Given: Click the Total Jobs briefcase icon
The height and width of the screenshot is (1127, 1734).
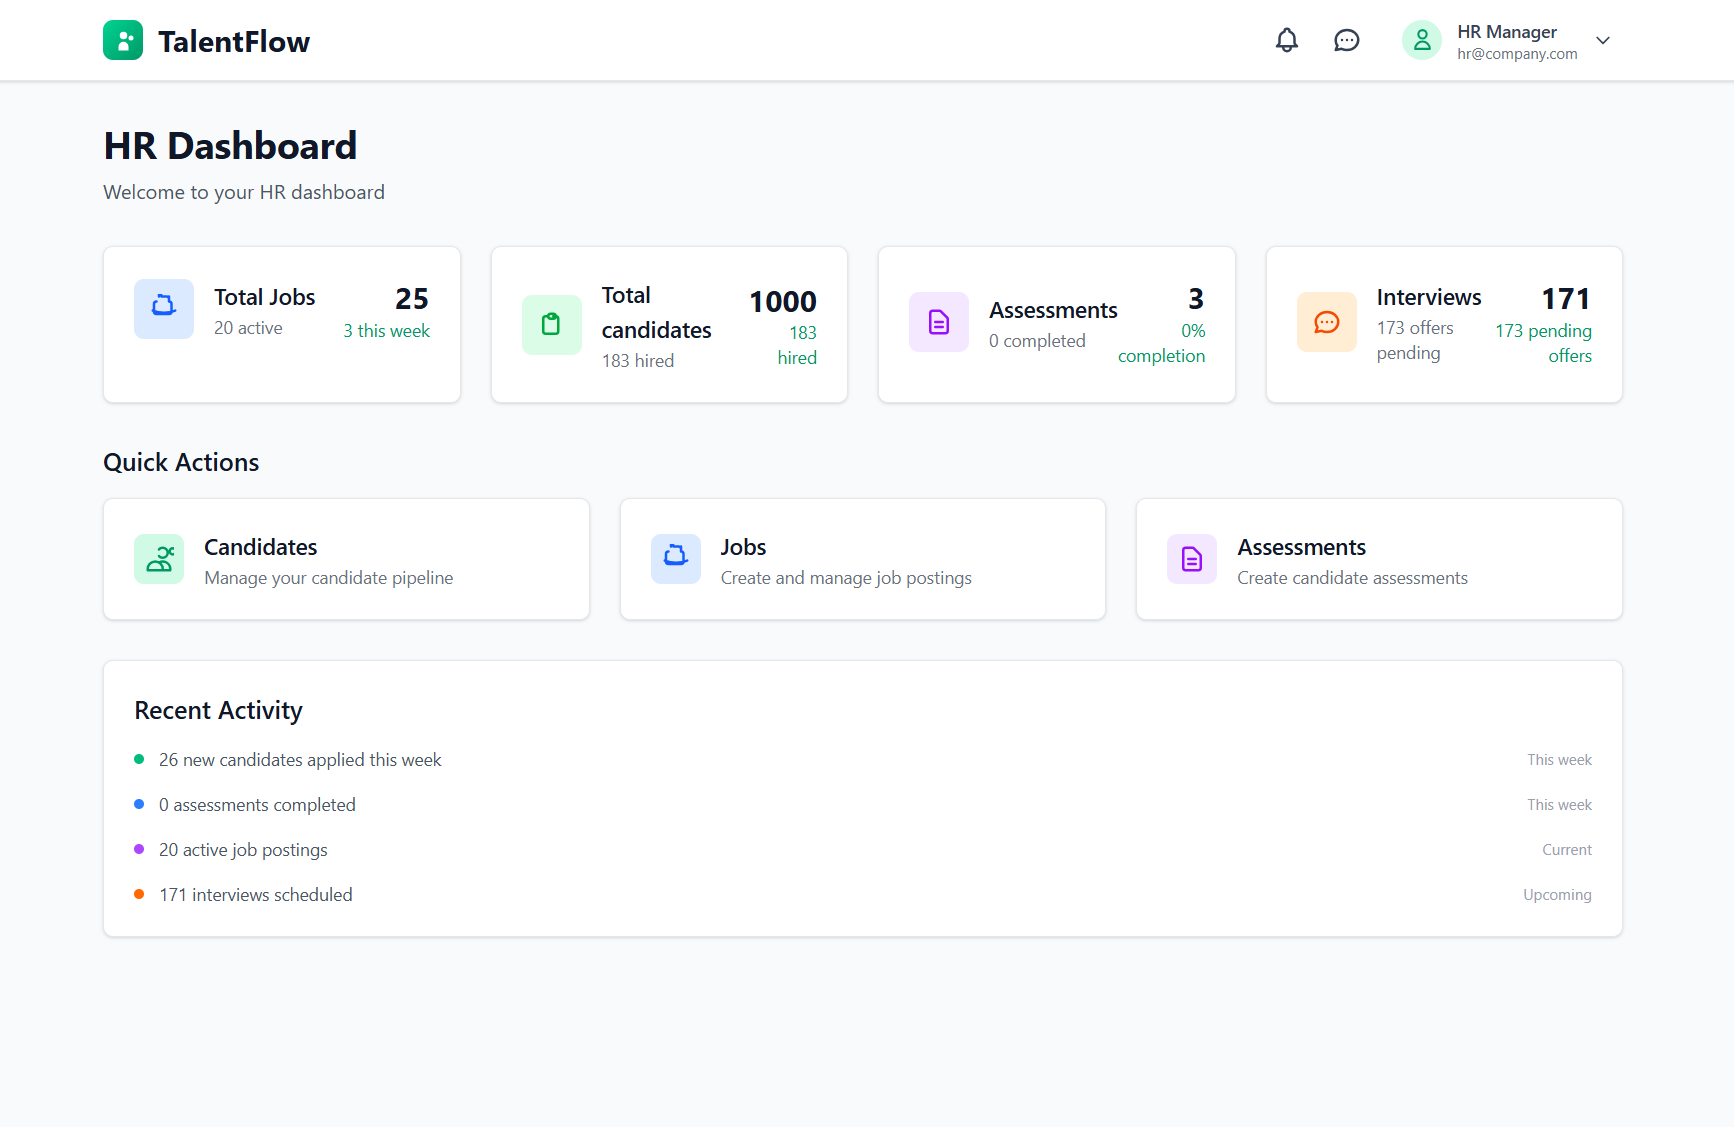Looking at the screenshot, I should (x=164, y=309).
